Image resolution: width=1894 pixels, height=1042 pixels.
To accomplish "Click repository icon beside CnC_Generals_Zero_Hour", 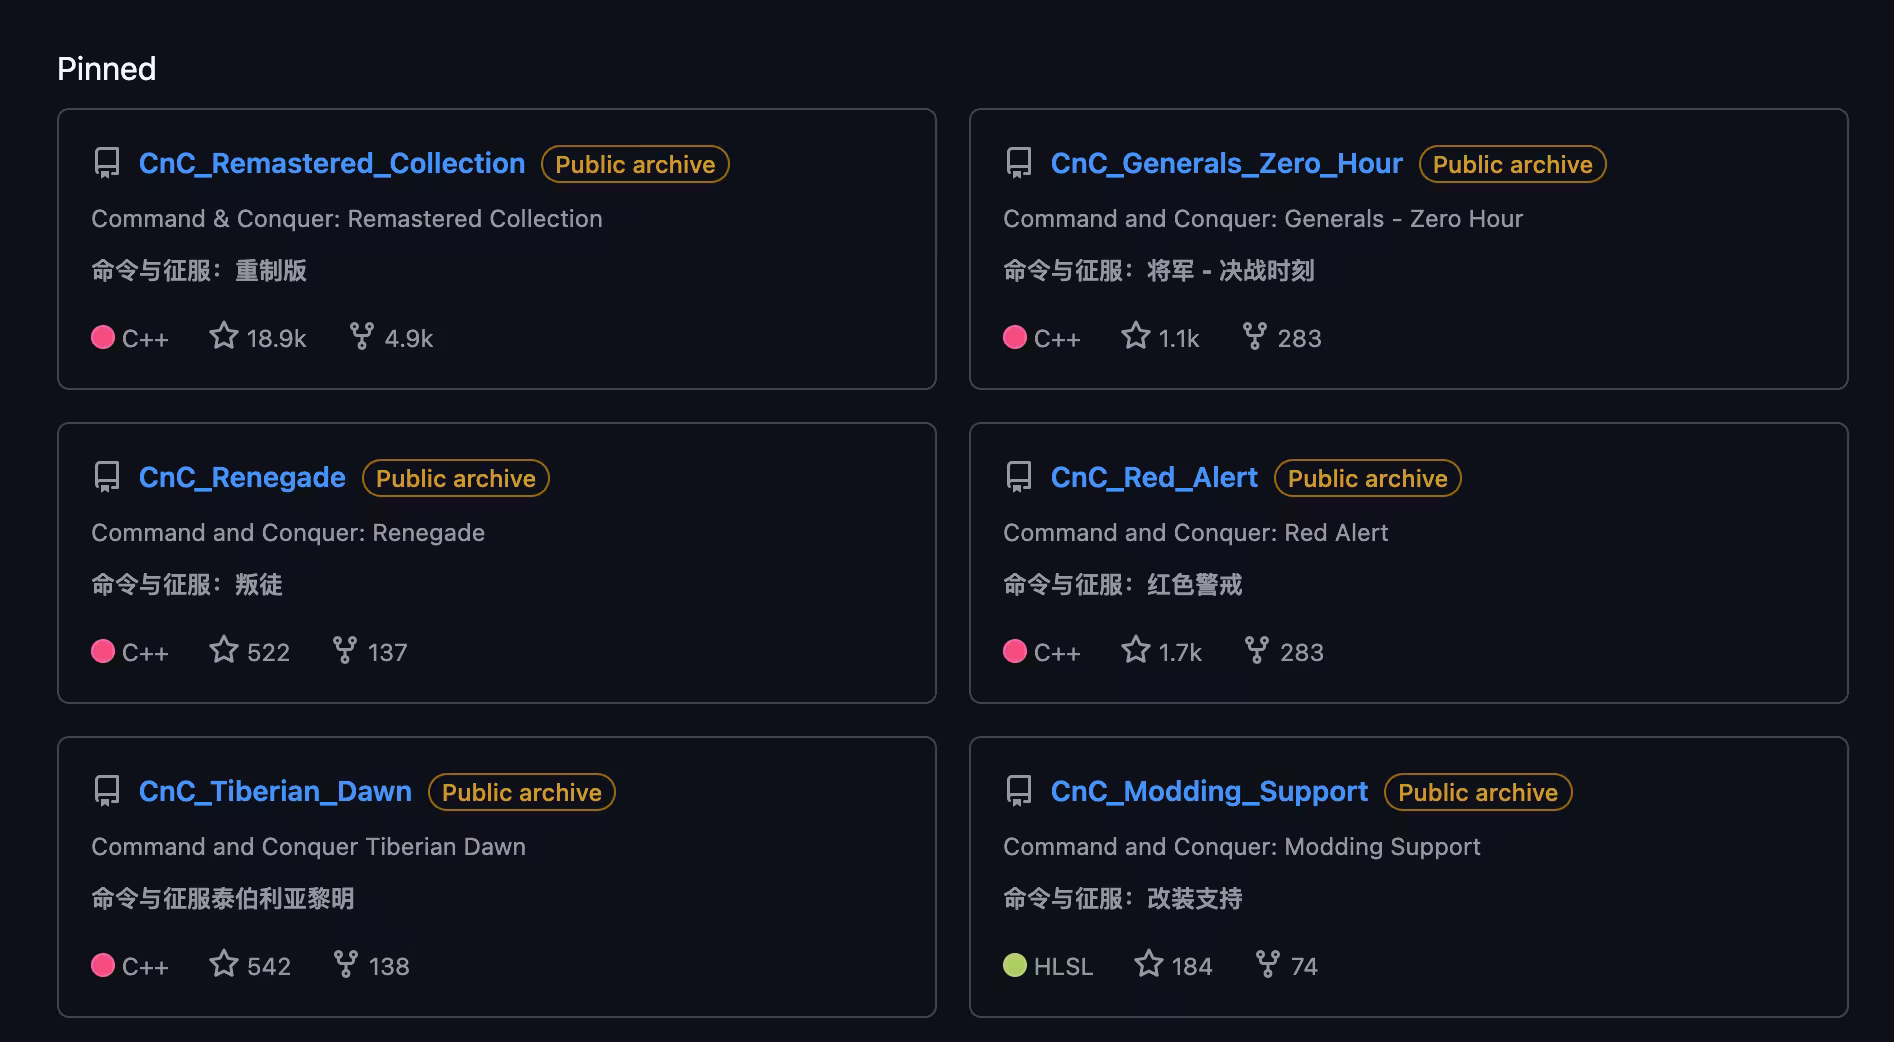I will click(1019, 163).
